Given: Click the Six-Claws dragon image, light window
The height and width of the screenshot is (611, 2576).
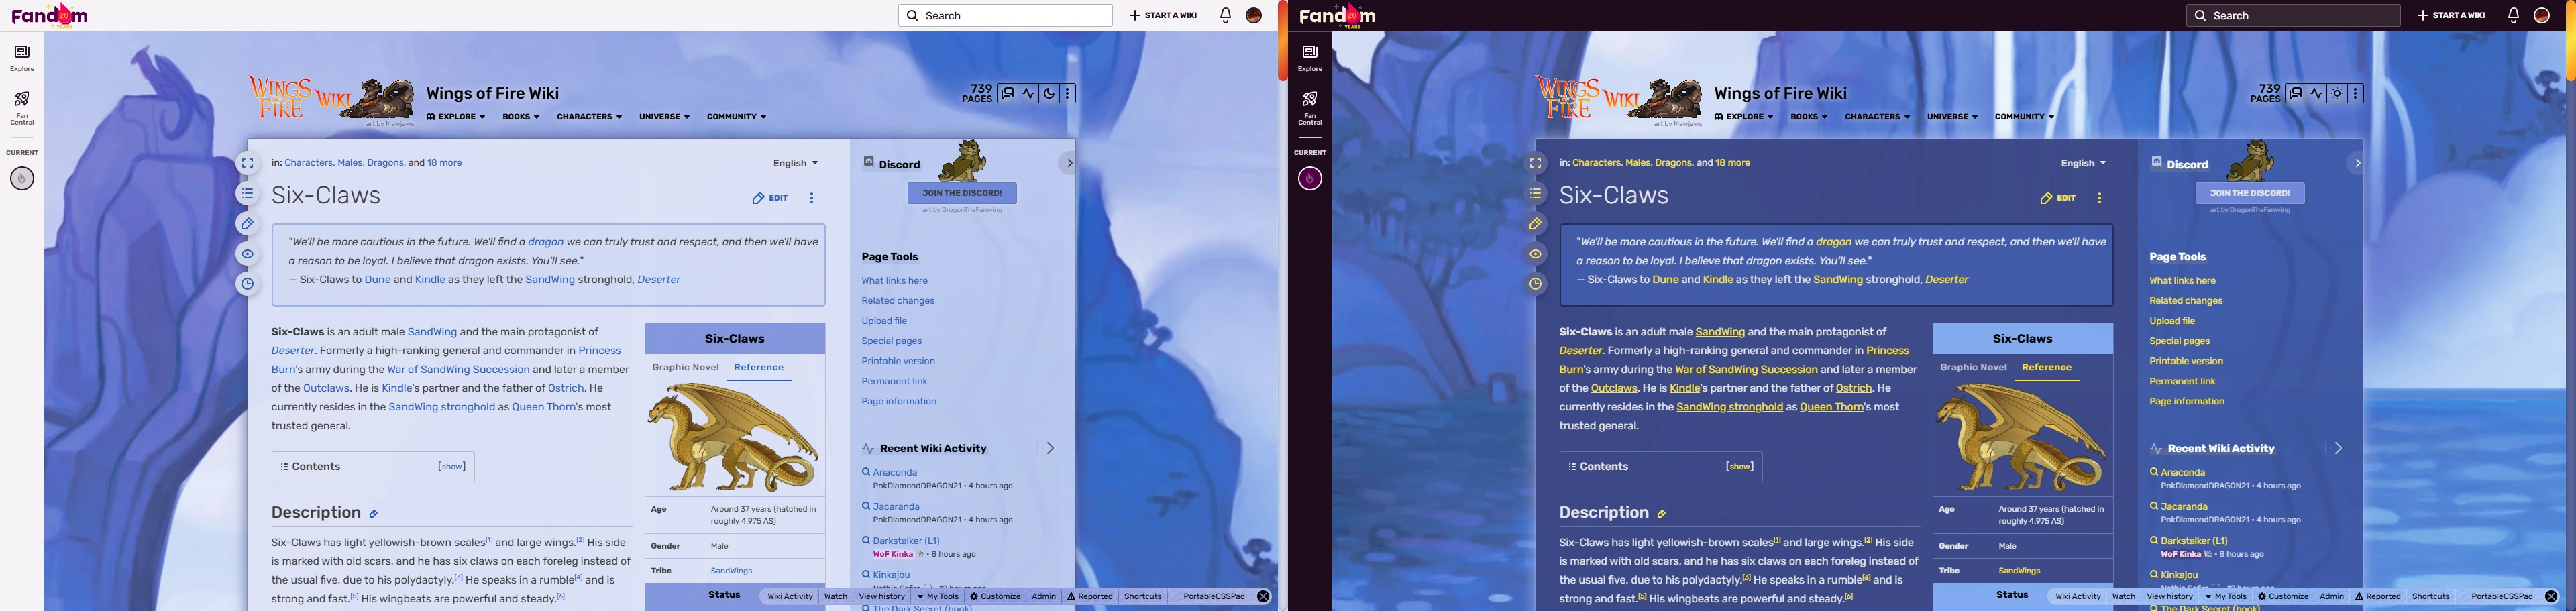Looking at the screenshot, I should pos(733,438).
